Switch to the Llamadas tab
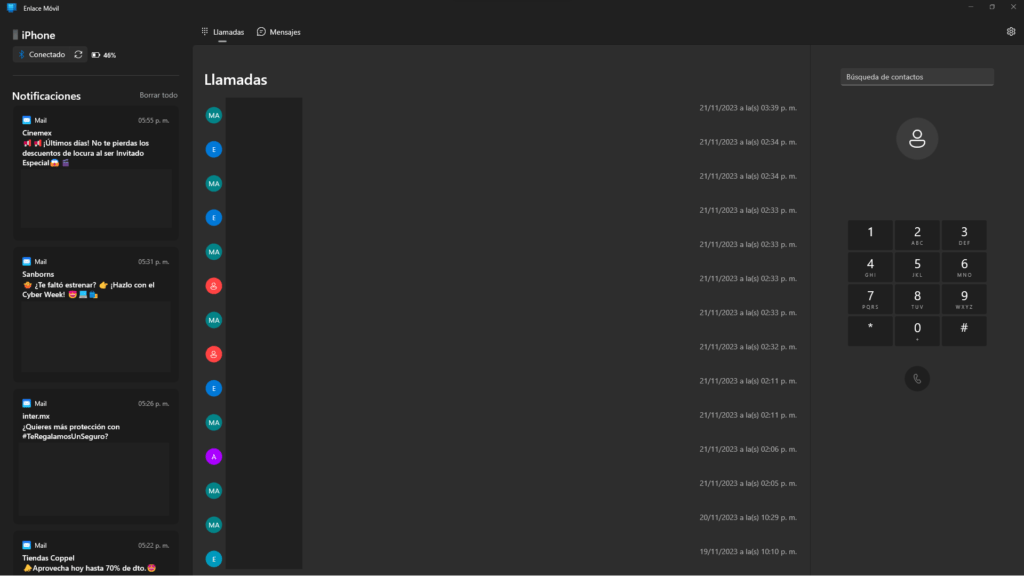This screenshot has height=576, width=1024. click(x=223, y=32)
